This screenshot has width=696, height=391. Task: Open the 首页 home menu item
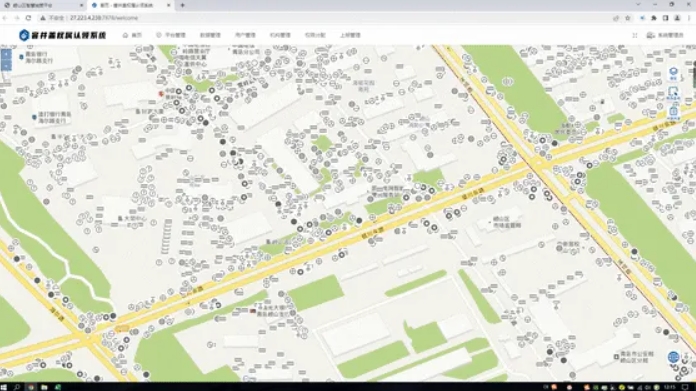[132, 35]
